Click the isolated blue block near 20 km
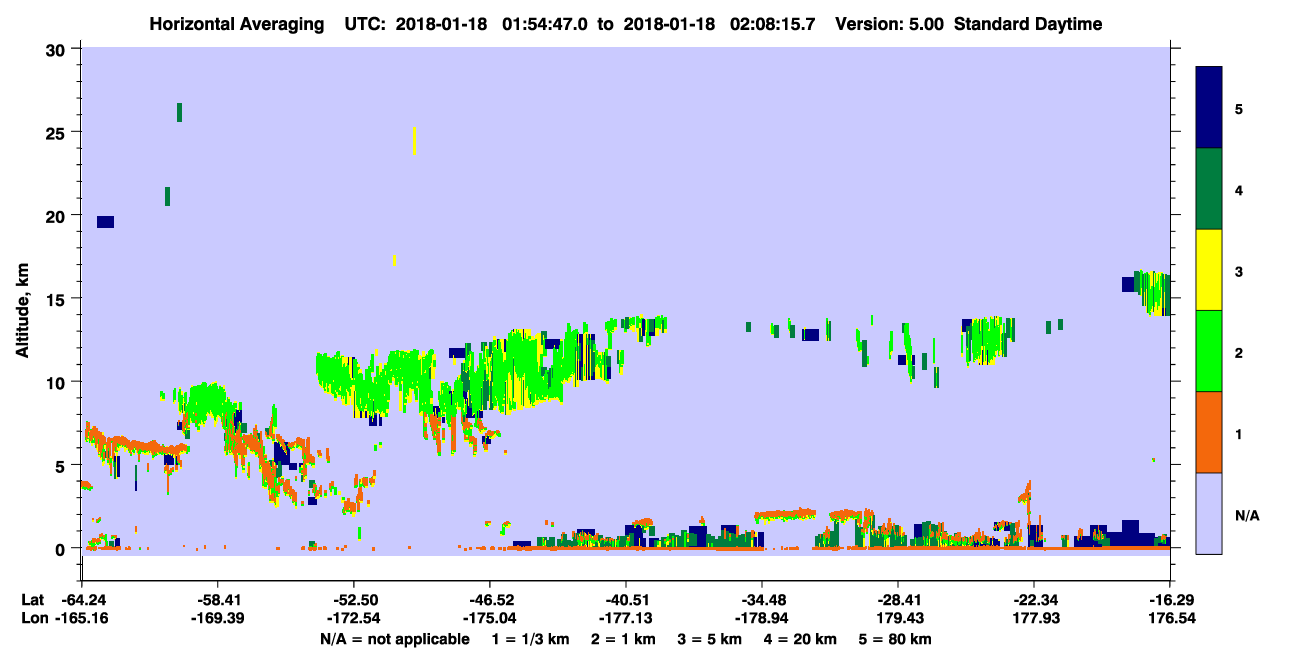The width and height of the screenshot is (1300, 667). 105,222
